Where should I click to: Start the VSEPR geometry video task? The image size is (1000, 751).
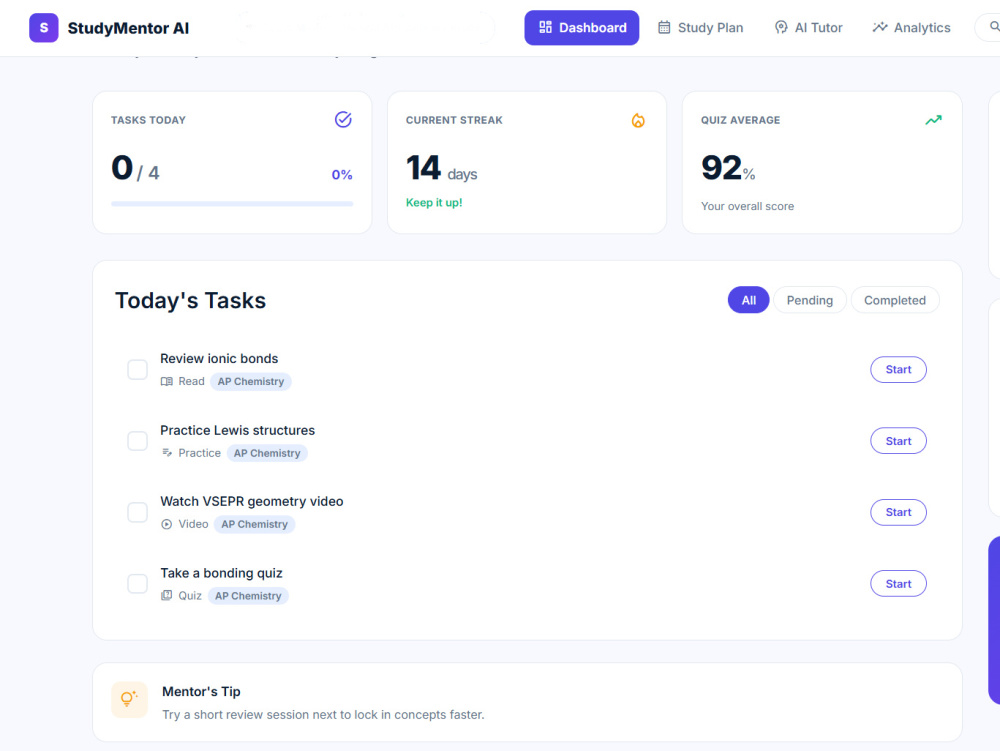(x=898, y=513)
